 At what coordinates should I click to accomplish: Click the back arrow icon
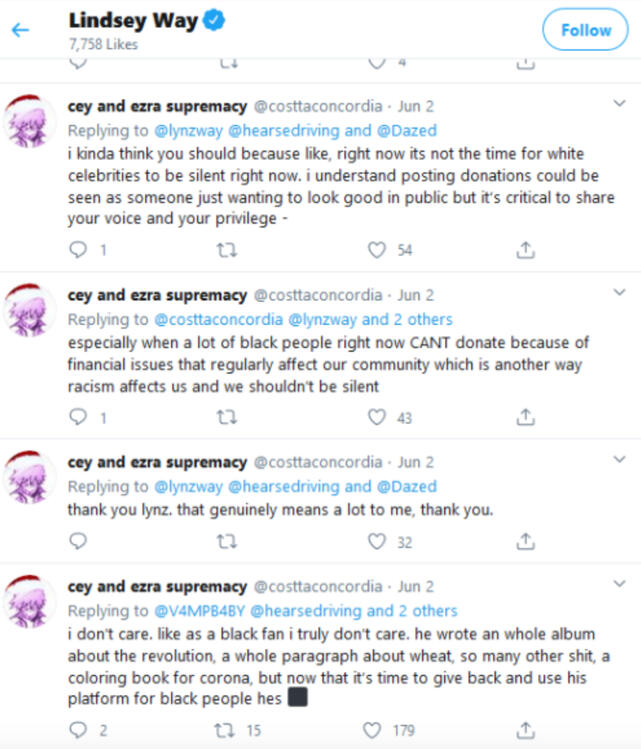21,29
